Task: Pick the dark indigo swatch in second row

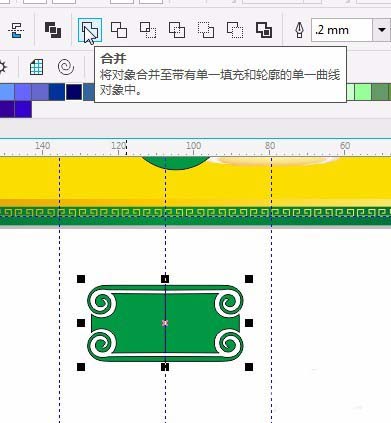Action: coord(7,109)
